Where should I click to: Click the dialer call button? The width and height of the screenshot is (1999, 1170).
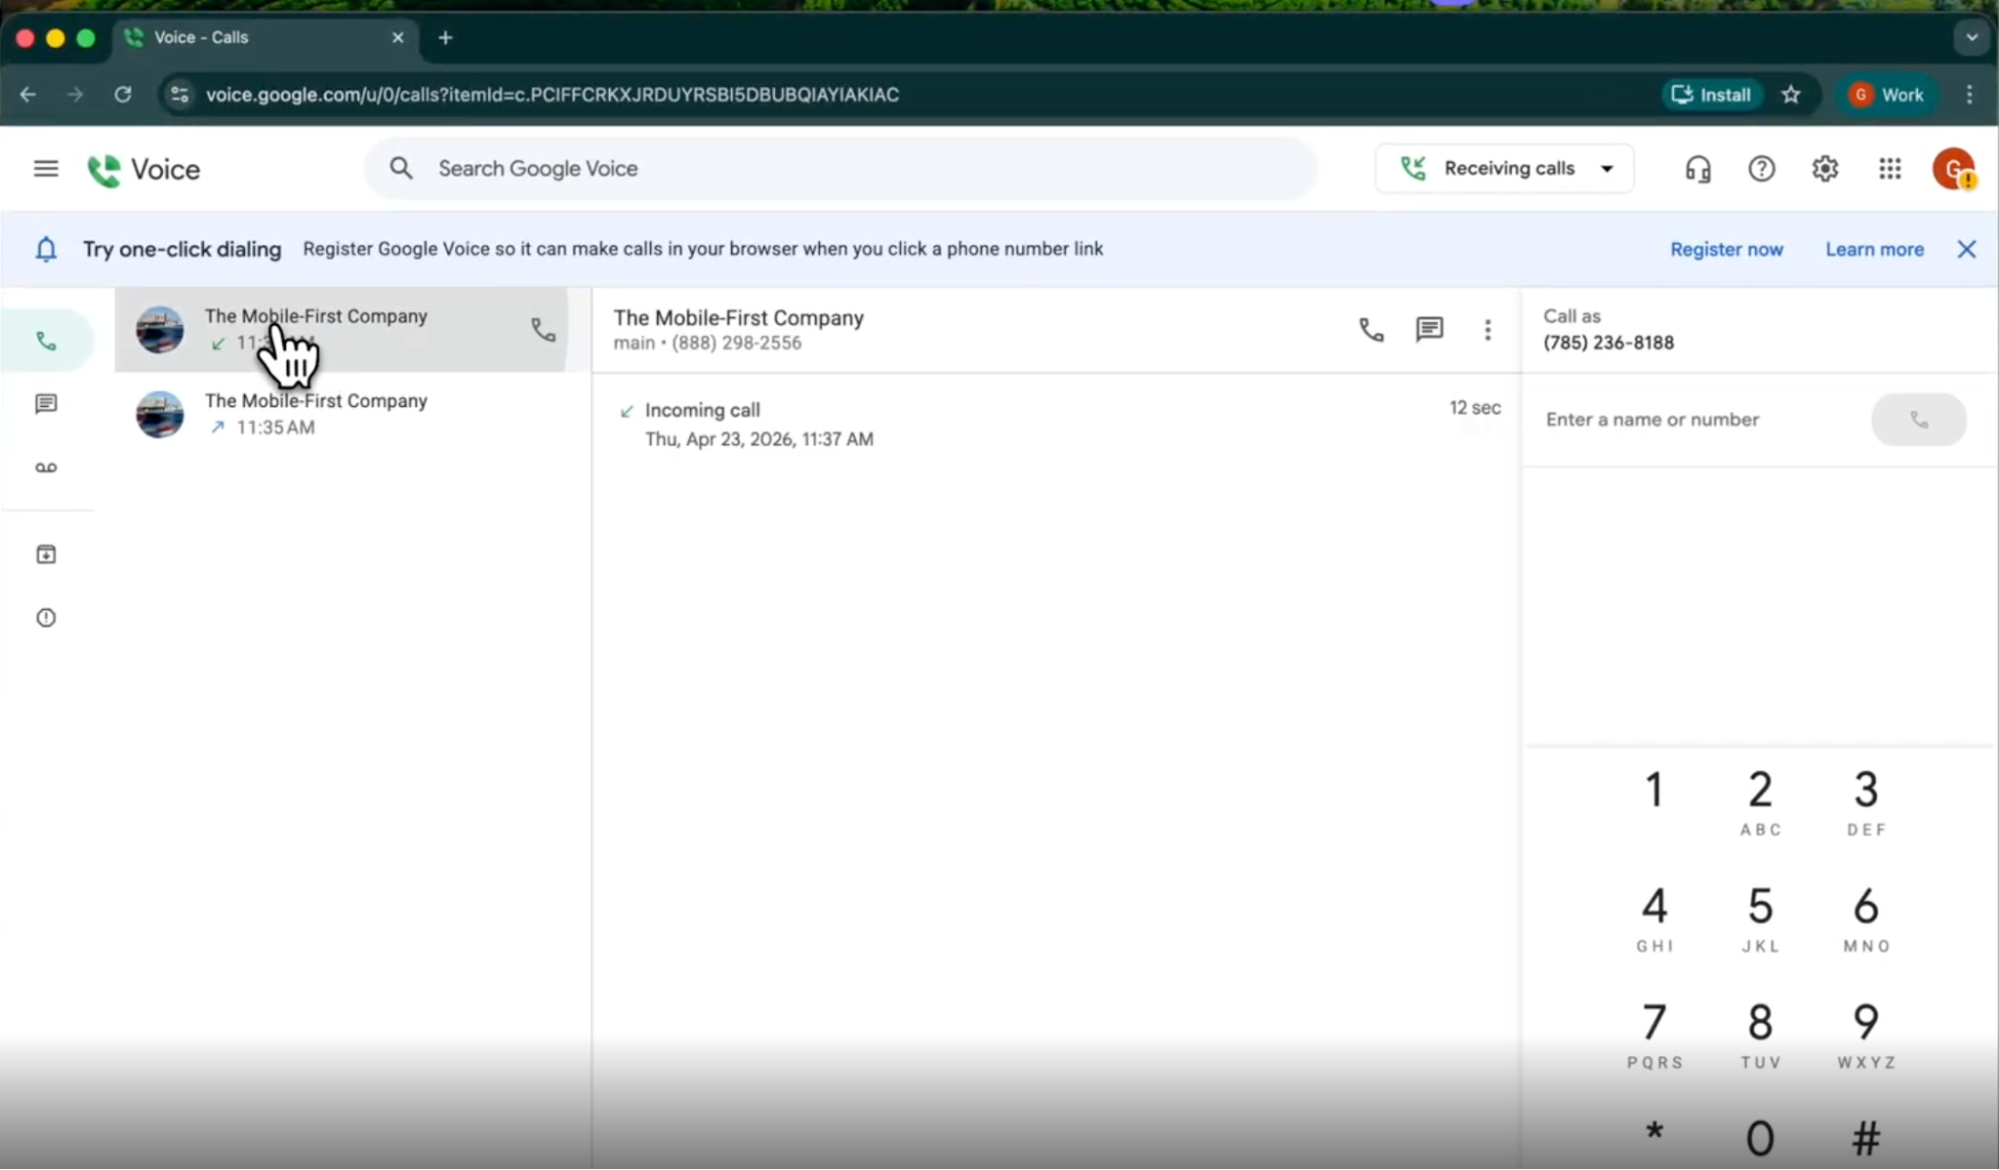(1918, 420)
